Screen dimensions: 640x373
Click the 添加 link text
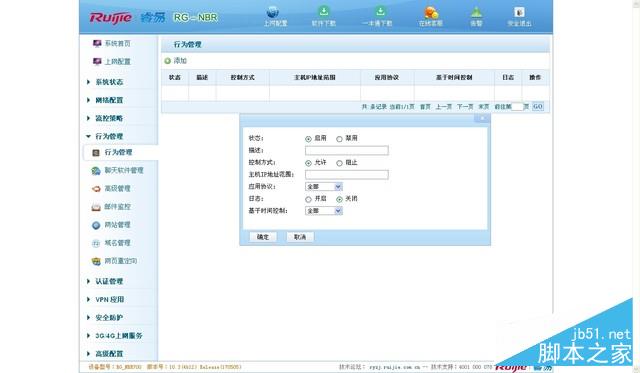point(180,61)
